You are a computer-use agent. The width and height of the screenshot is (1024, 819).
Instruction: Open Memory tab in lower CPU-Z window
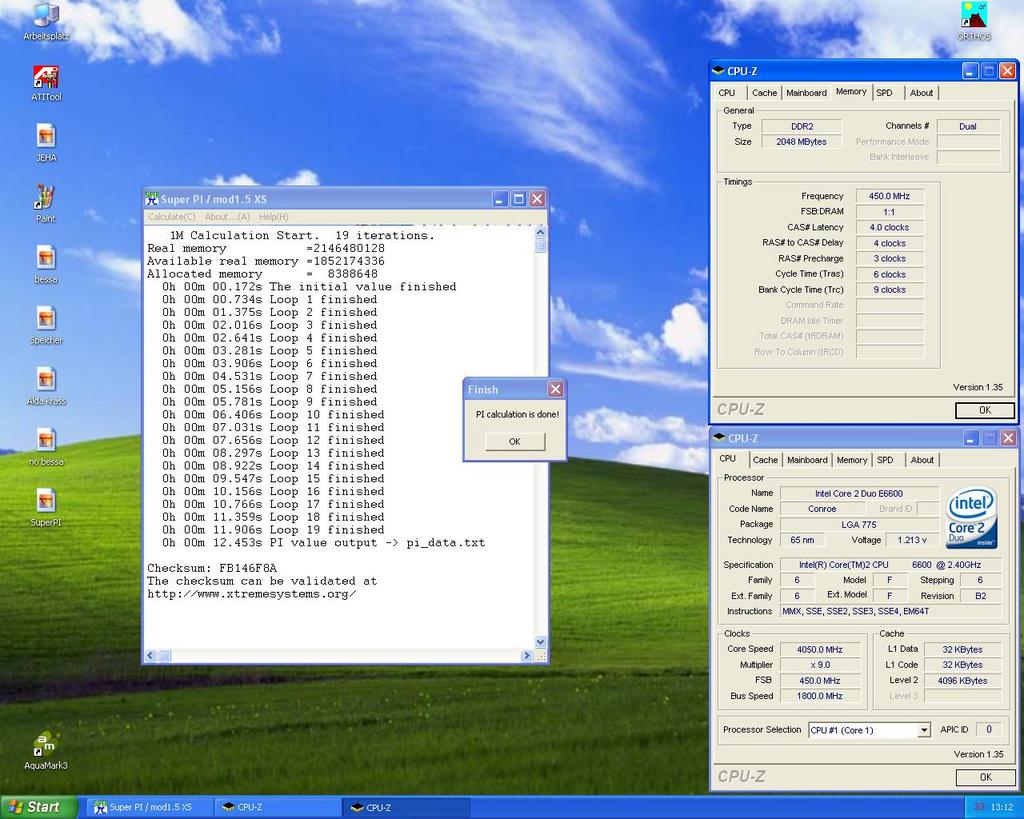[852, 460]
